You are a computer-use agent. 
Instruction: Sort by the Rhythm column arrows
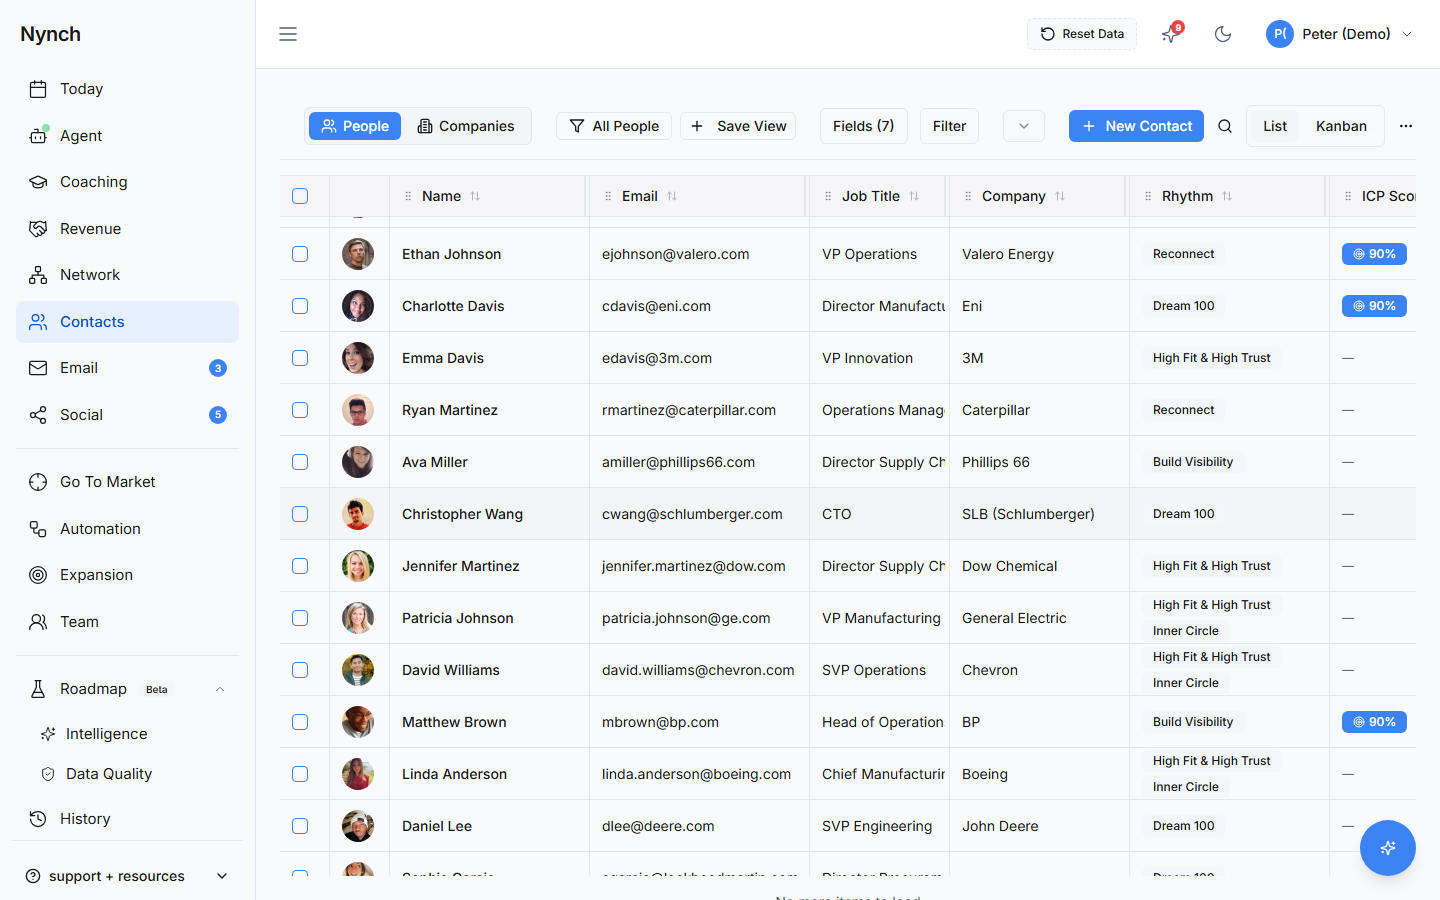[1227, 196]
